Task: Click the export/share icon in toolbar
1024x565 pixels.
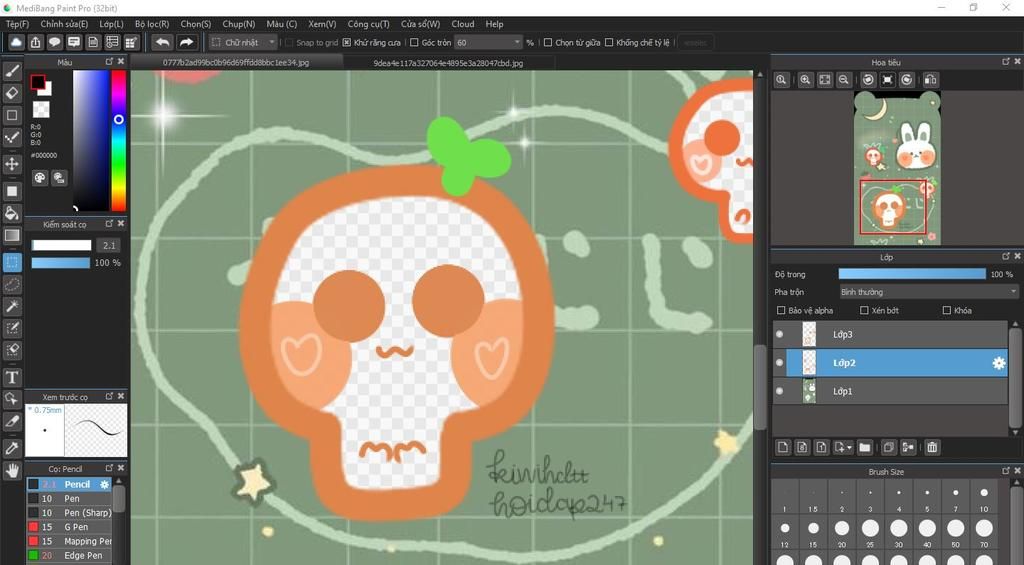Action: pos(35,42)
